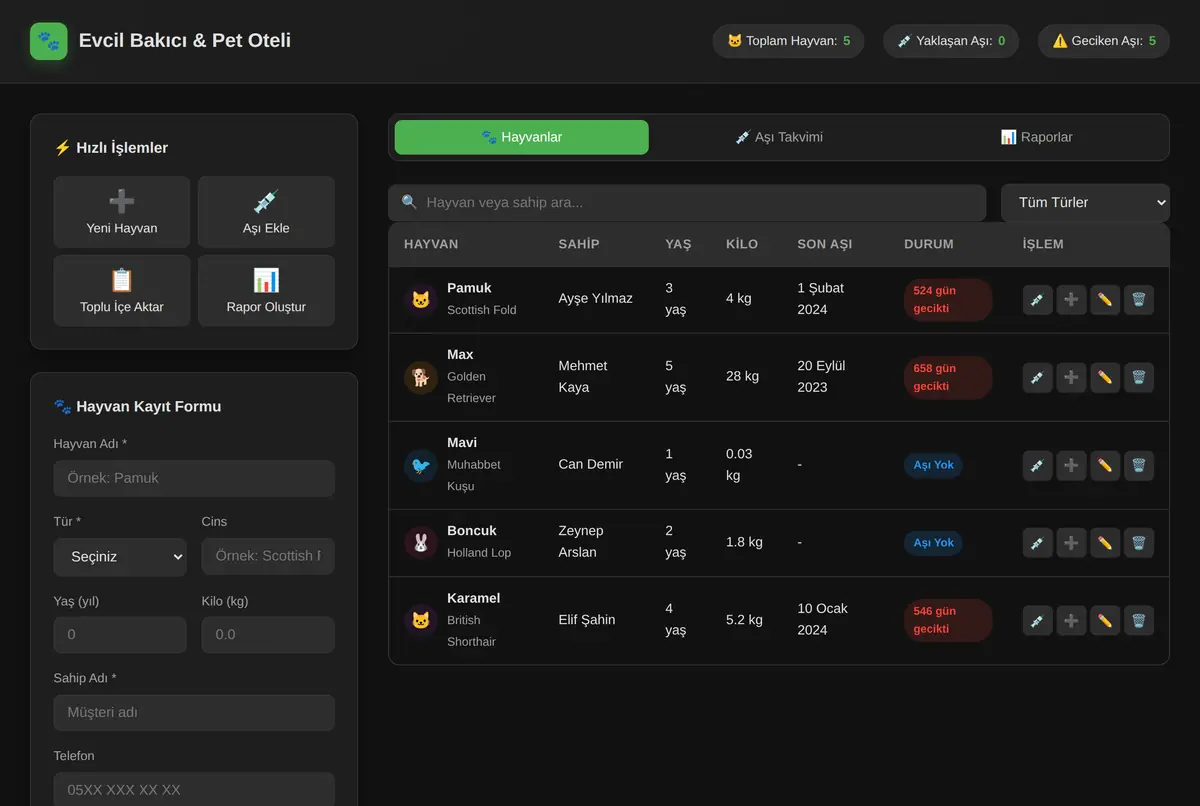Click the Yeni Hayvan quick action button
1200x806 pixels.
click(122, 212)
